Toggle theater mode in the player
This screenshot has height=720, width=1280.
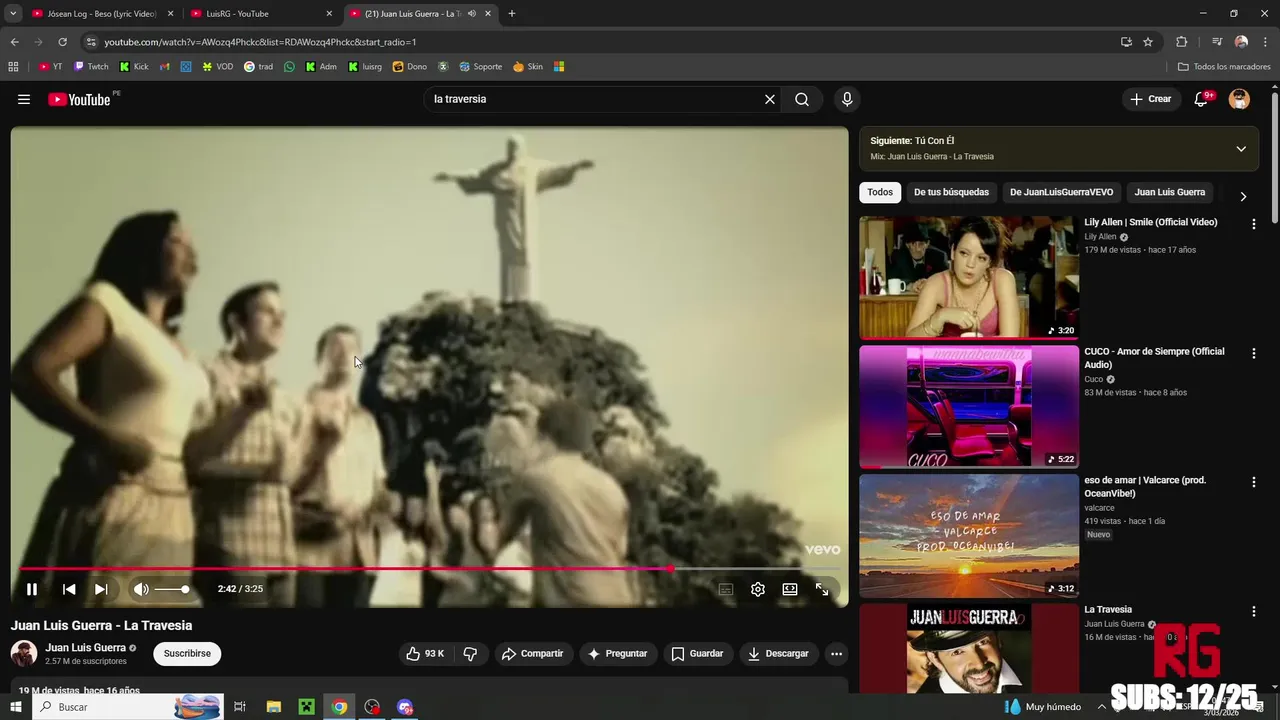click(x=790, y=589)
